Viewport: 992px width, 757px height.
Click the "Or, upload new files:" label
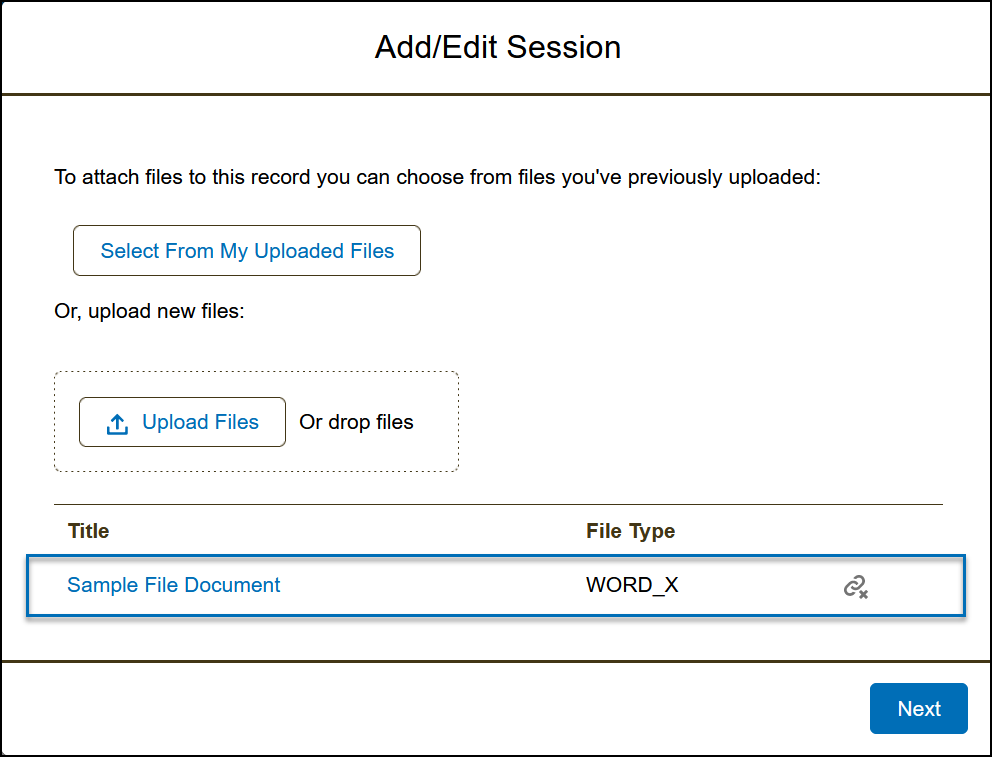click(x=149, y=311)
